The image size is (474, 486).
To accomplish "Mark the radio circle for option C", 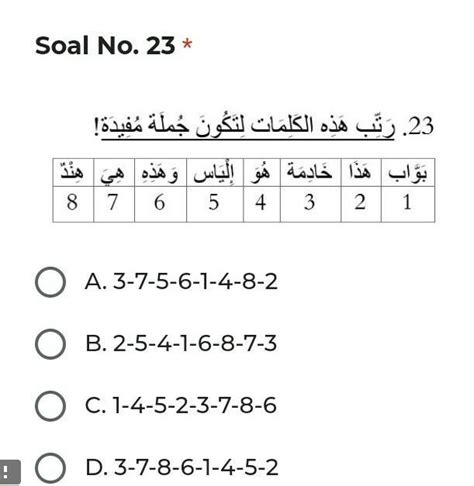I will pyautogui.click(x=50, y=406).
